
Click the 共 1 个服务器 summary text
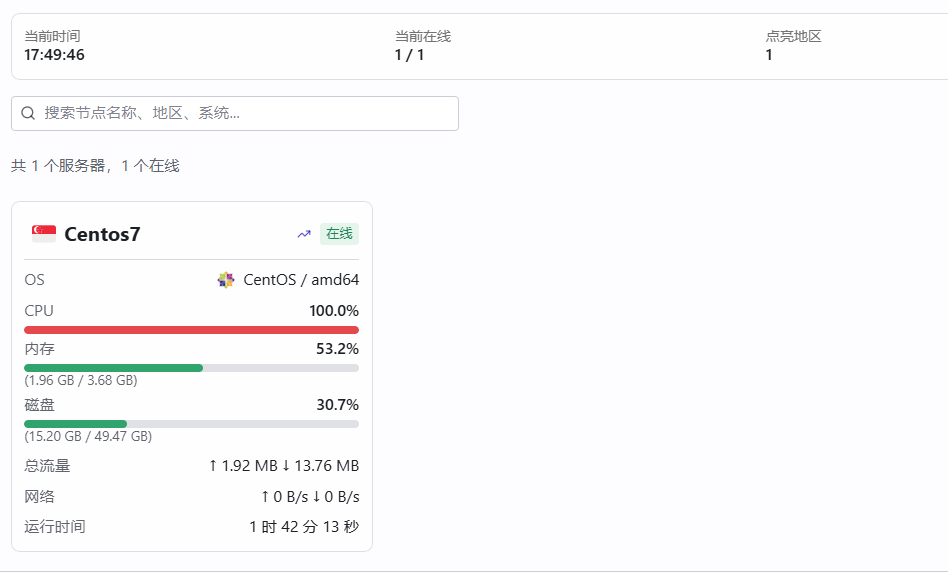[x=95, y=166]
